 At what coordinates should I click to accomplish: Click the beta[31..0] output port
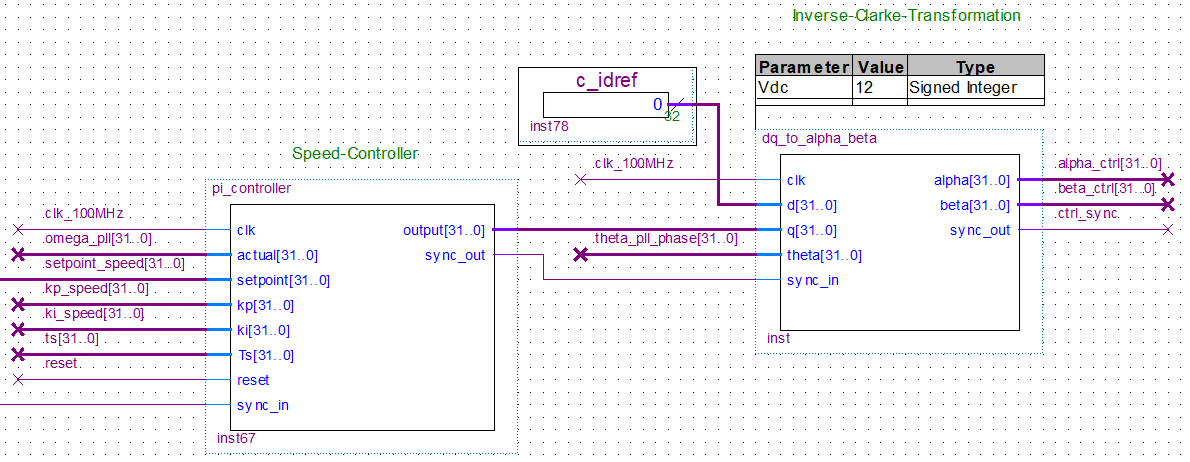point(974,205)
